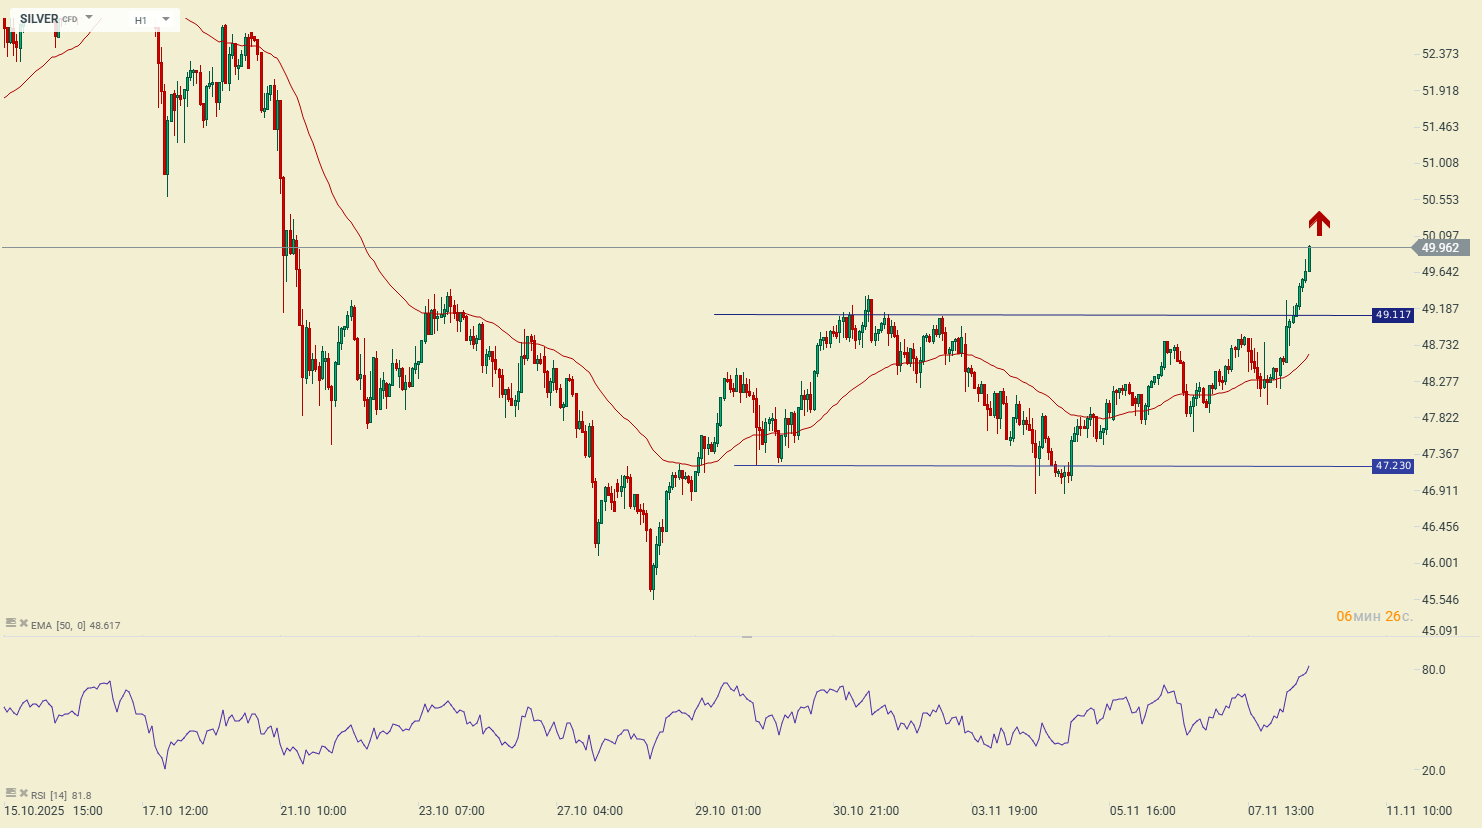This screenshot has height=828, width=1482.
Task: Click the 47.230 support level label
Action: [1392, 466]
